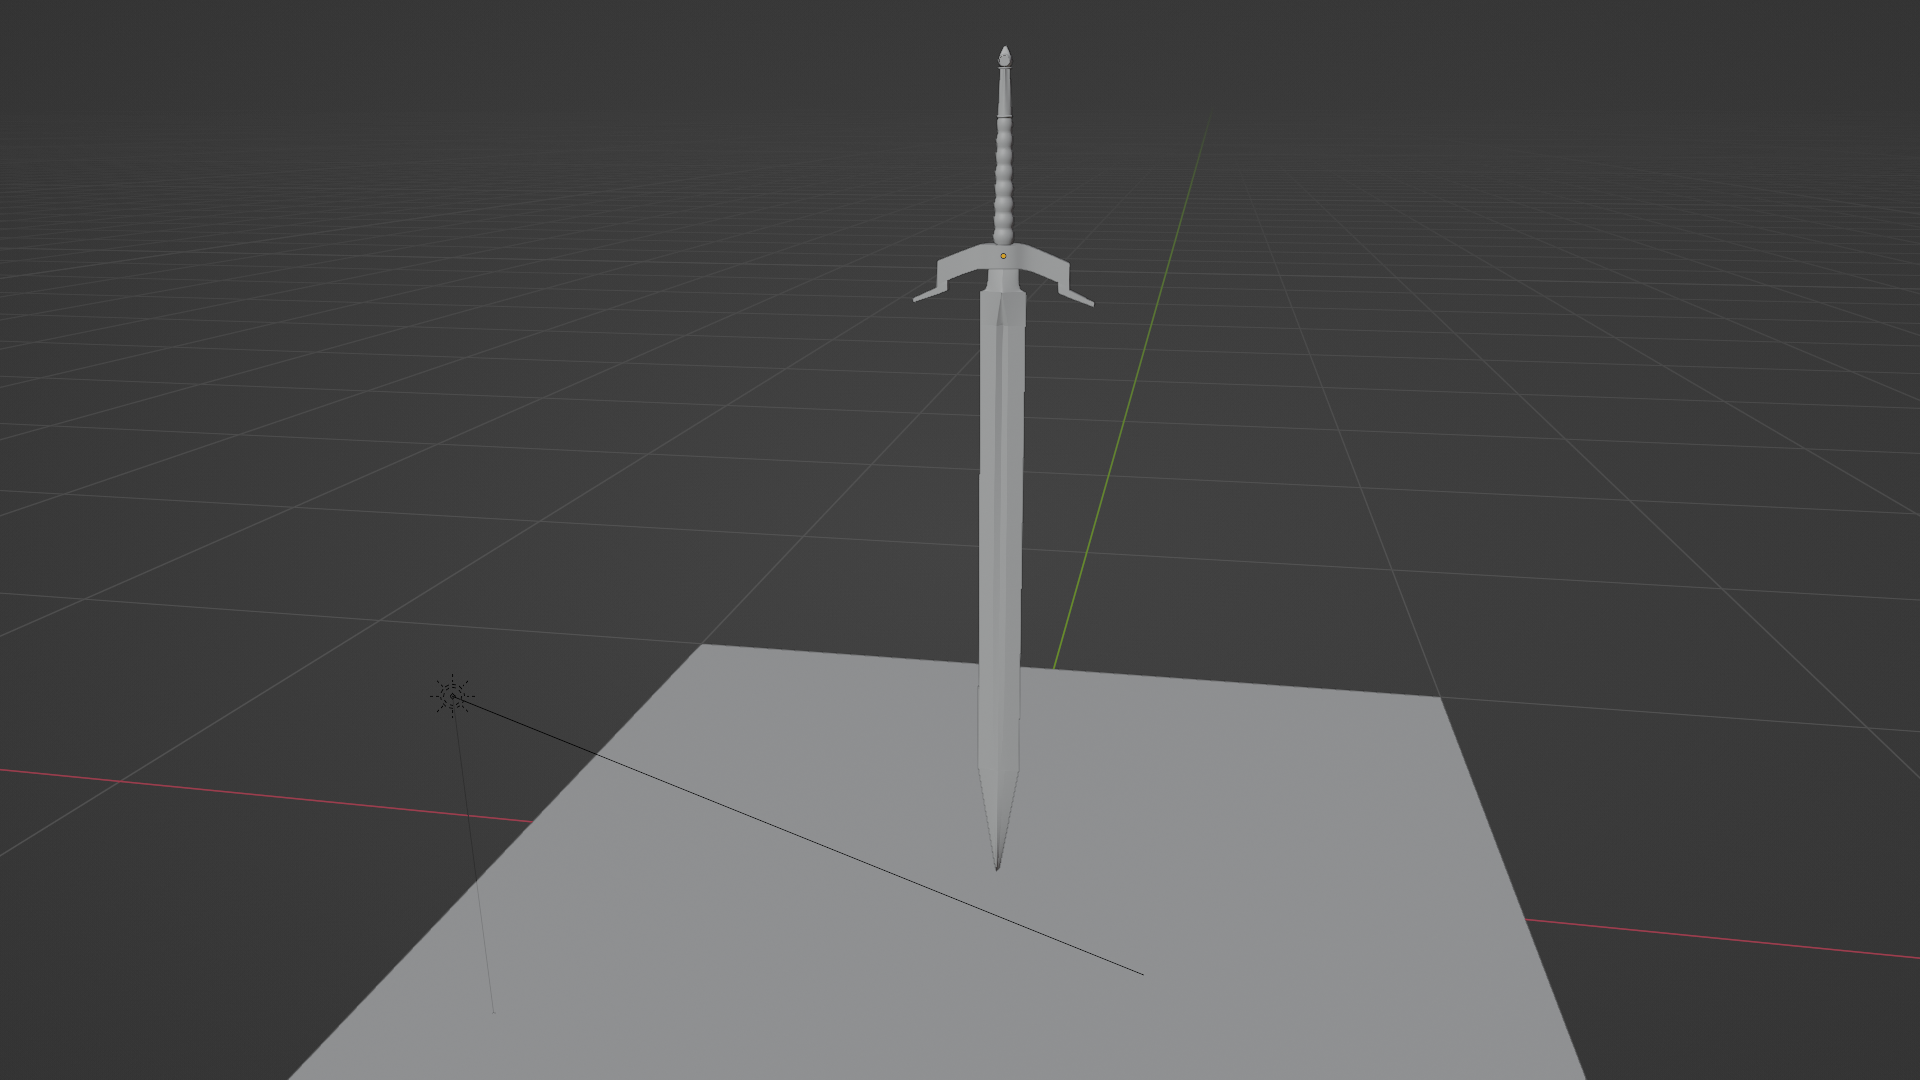Click the orange origin point on crossguard
This screenshot has height=1080, width=1920.
(x=1003, y=256)
